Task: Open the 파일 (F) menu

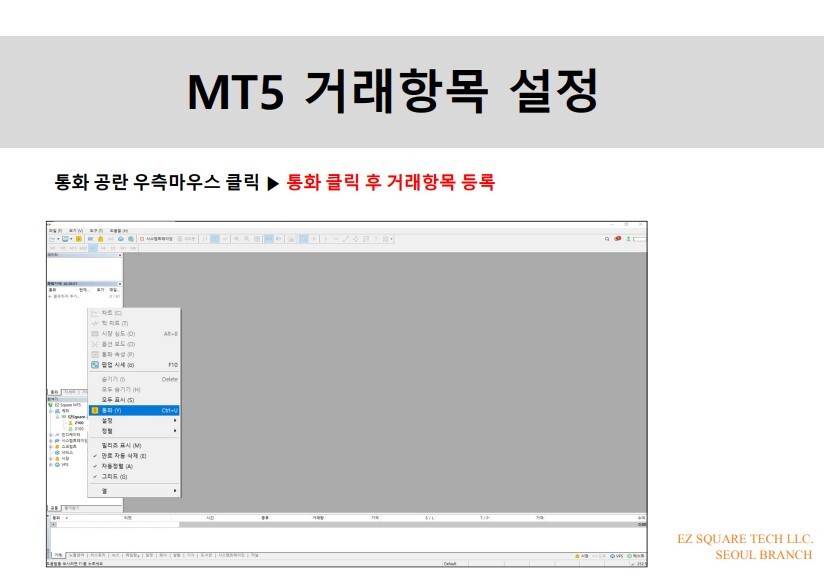Action: point(55,231)
